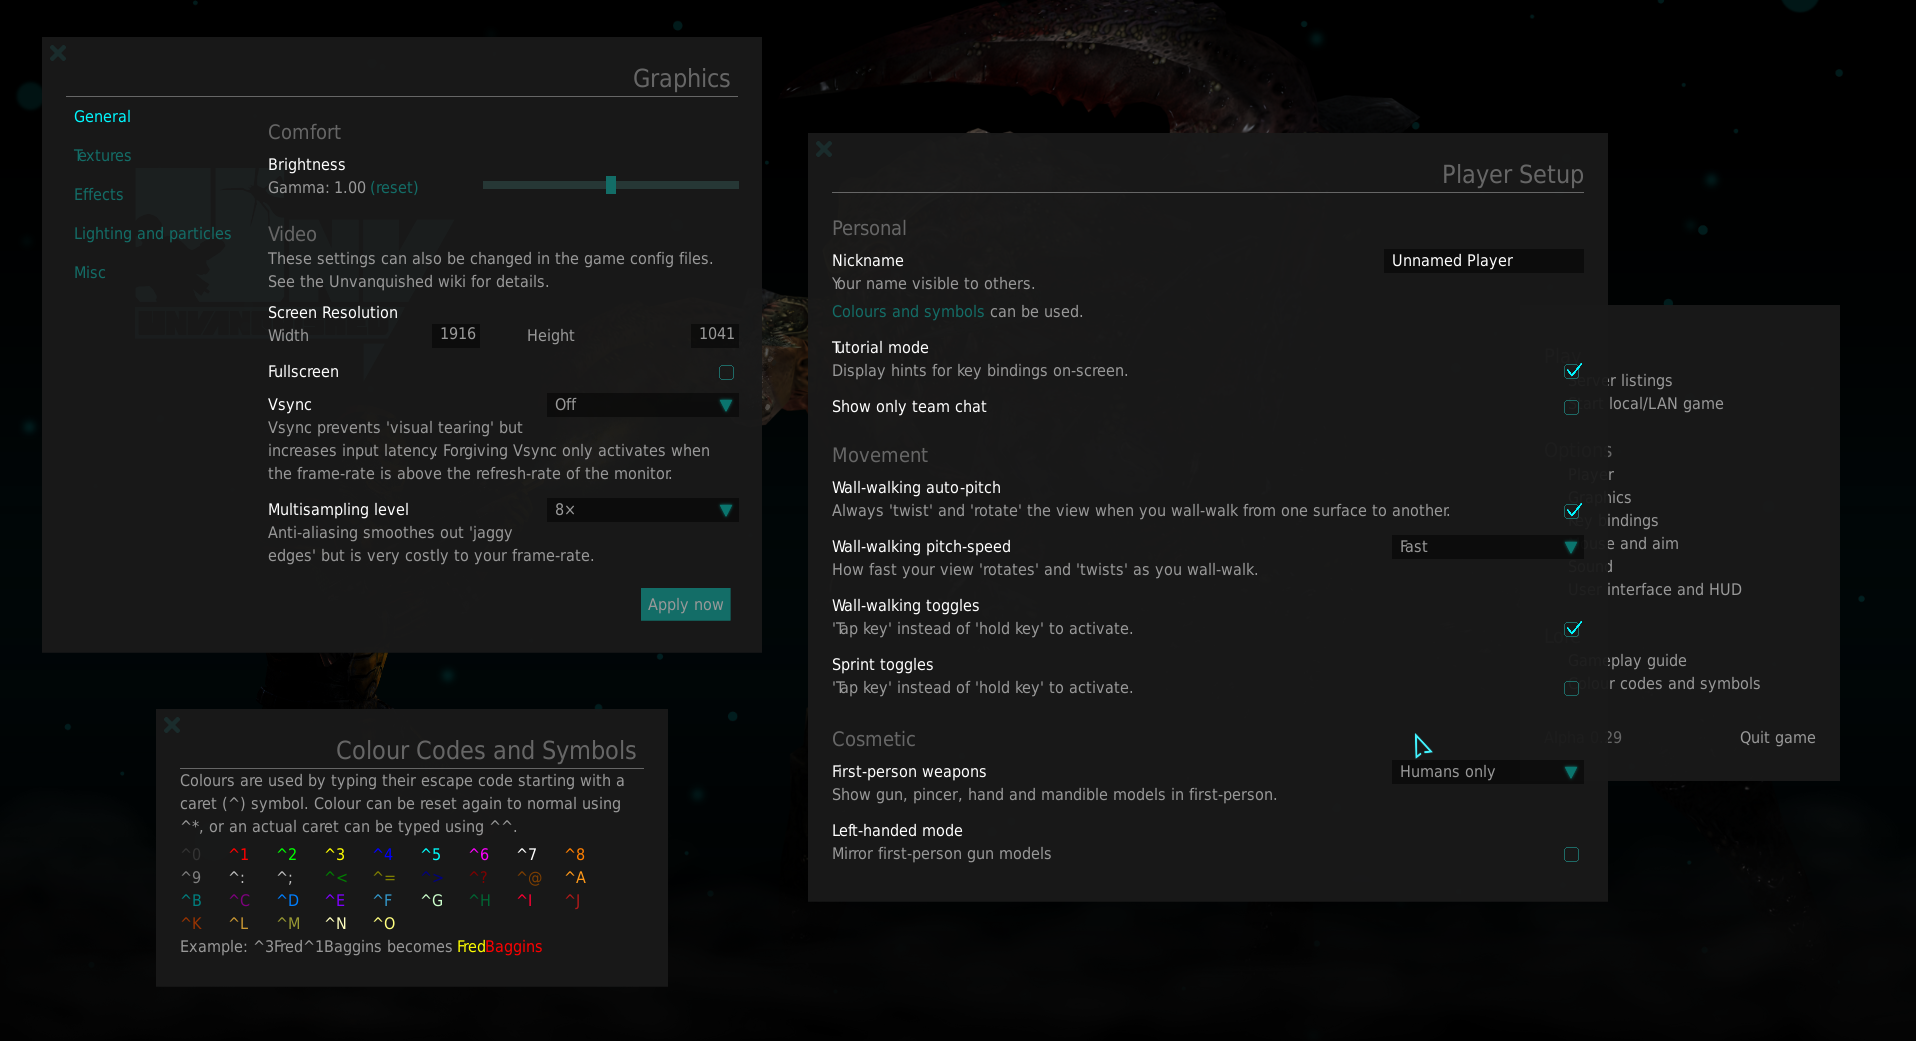Viewport: 1916px width, 1041px height.
Task: Open Lighting and particles tab
Action: pyautogui.click(x=152, y=234)
